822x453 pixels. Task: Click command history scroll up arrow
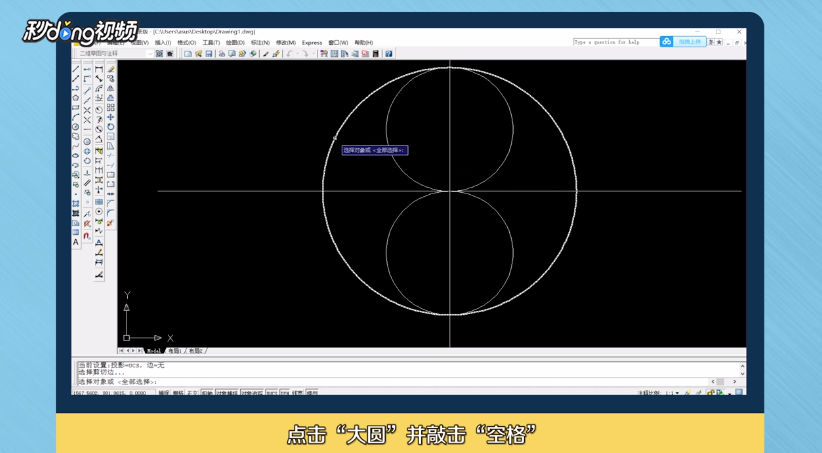[742, 365]
